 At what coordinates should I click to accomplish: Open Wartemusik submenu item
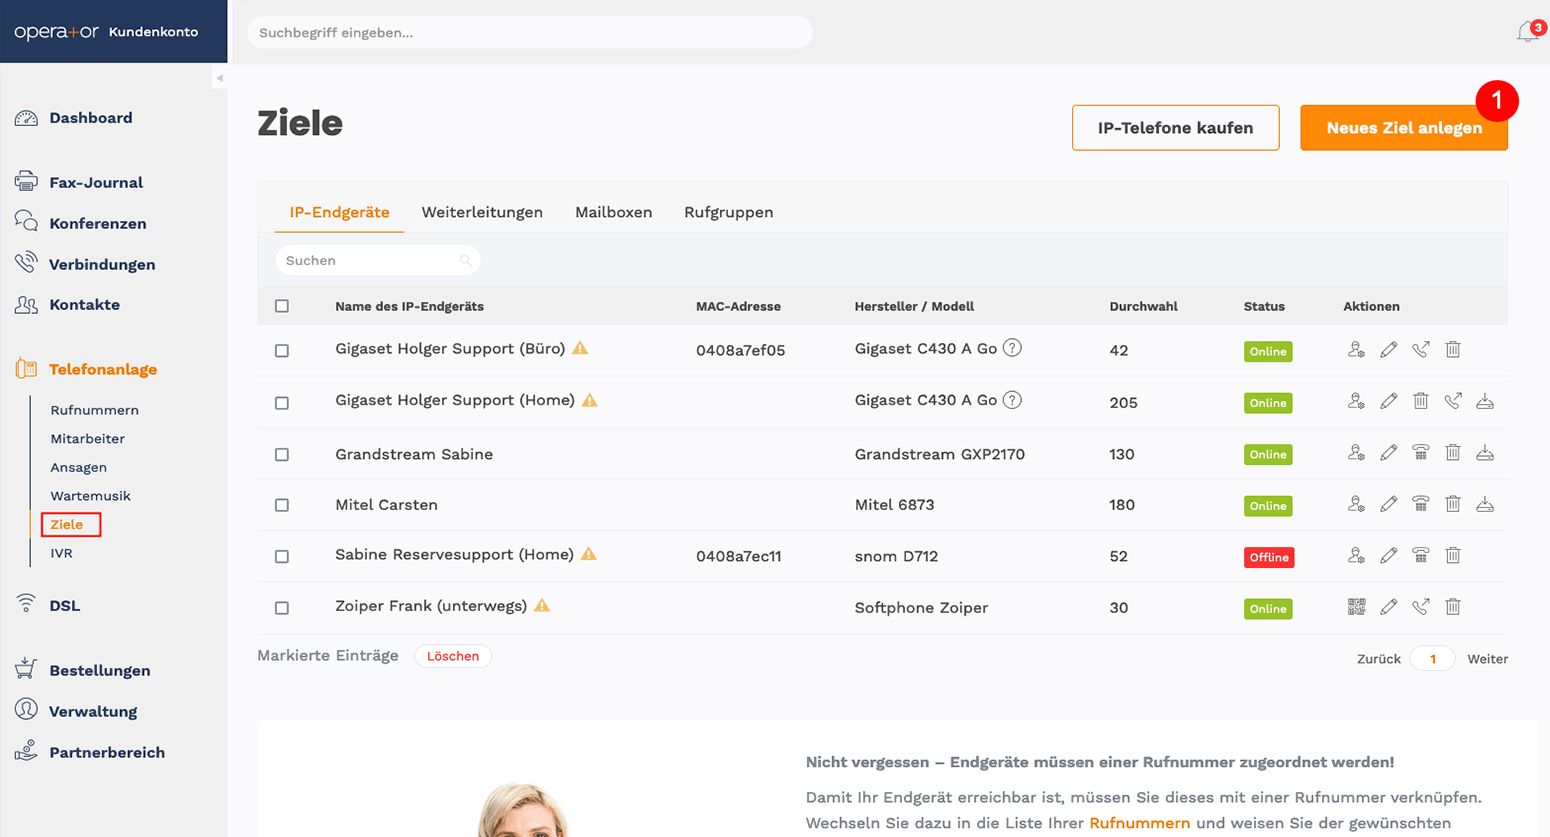coord(90,496)
